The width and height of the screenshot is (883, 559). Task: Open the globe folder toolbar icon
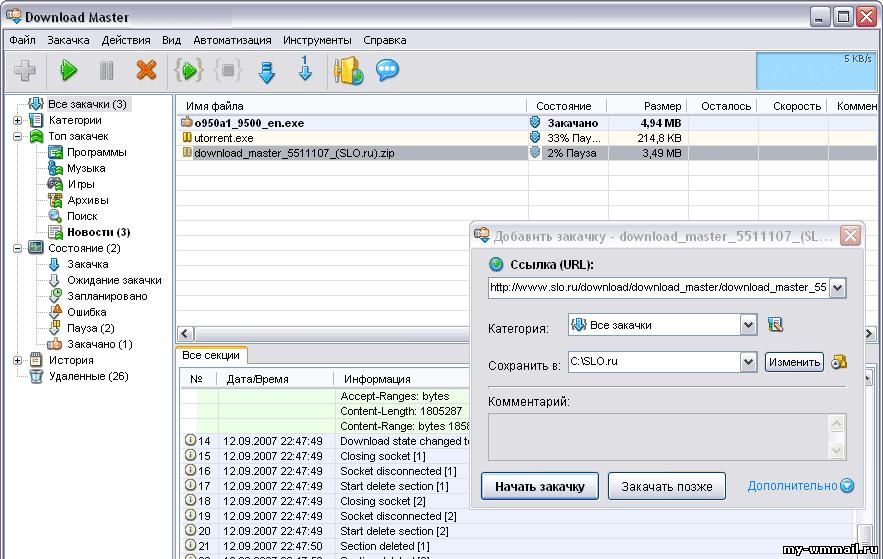tap(349, 71)
